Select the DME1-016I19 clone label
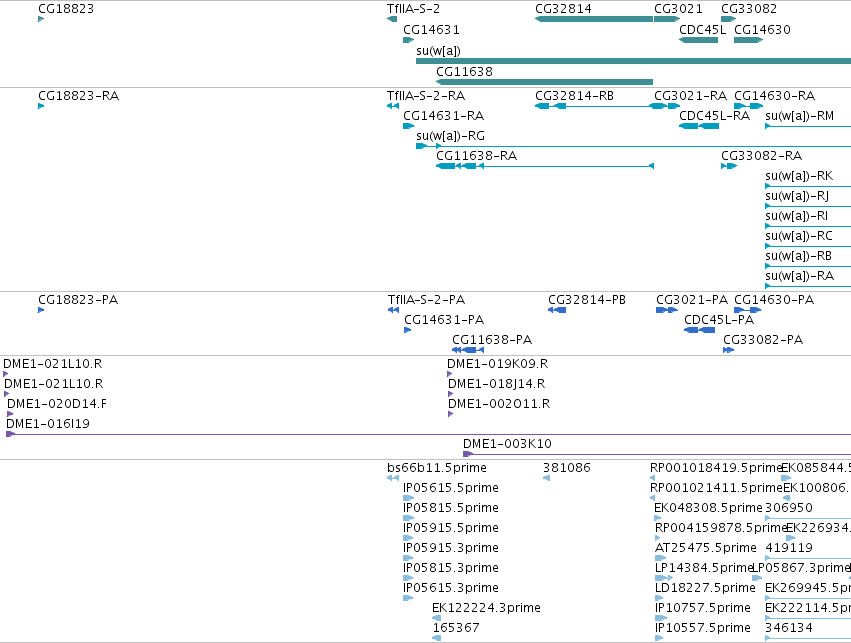The height and width of the screenshot is (643, 851). coord(48,424)
